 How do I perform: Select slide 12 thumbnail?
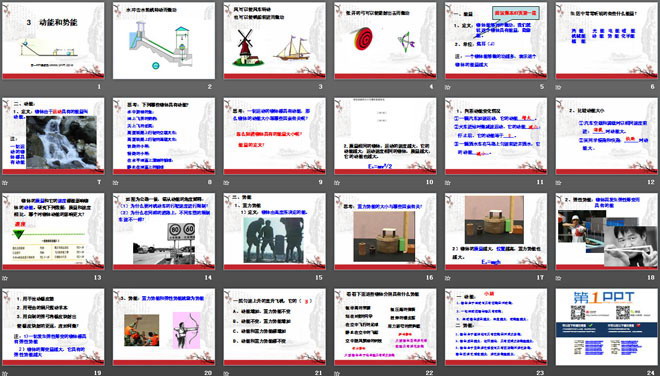(x=607, y=136)
